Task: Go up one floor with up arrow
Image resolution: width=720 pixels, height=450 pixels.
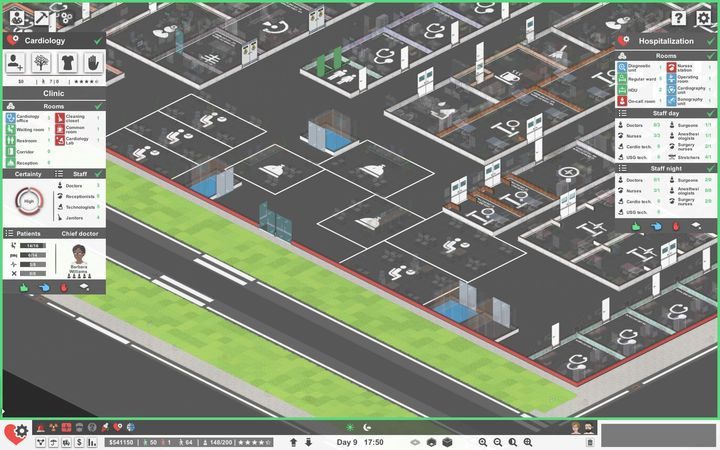Action: [x=293, y=442]
